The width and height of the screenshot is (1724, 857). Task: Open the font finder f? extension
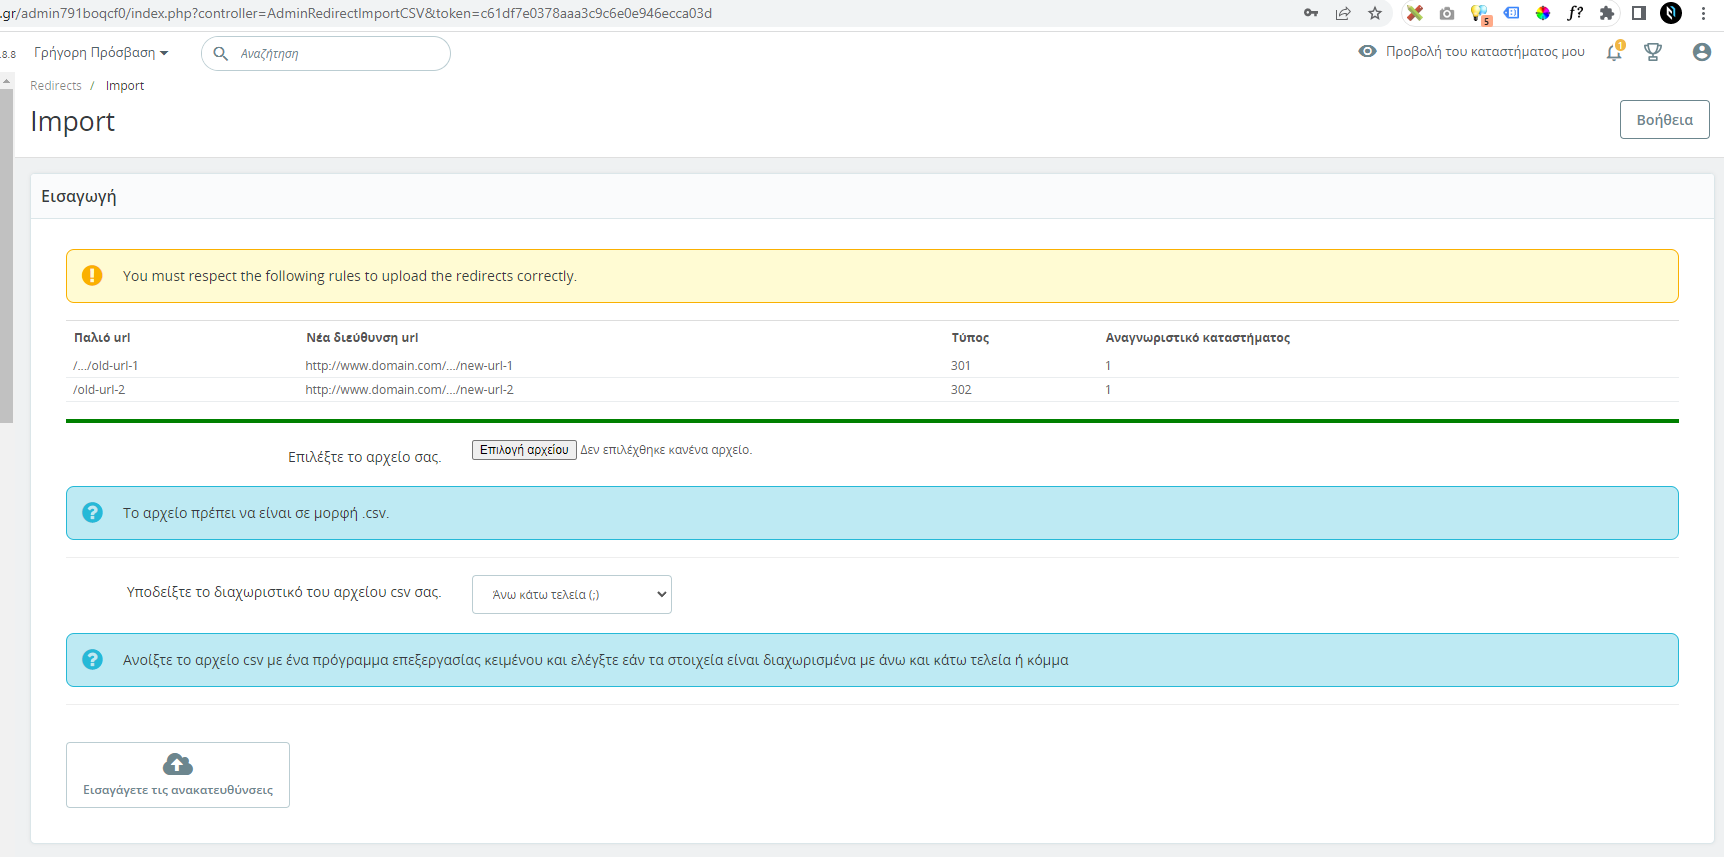coord(1575,13)
